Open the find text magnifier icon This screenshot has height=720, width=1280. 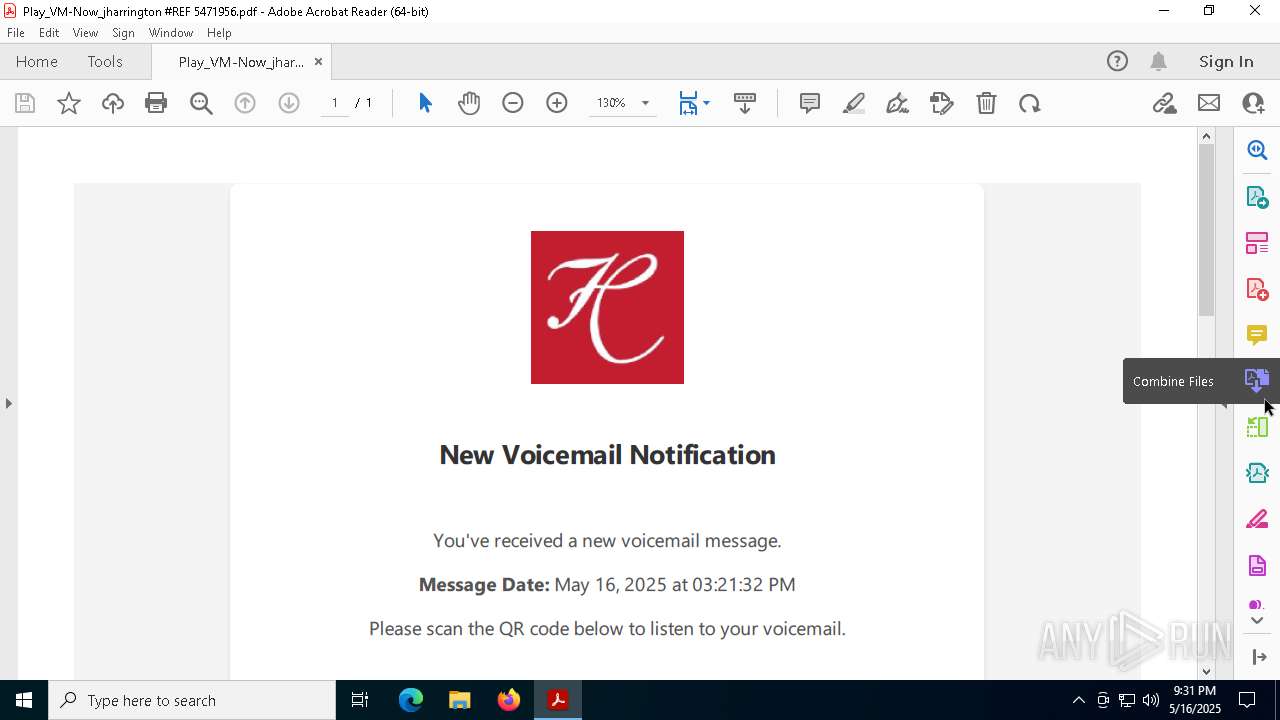click(201, 103)
